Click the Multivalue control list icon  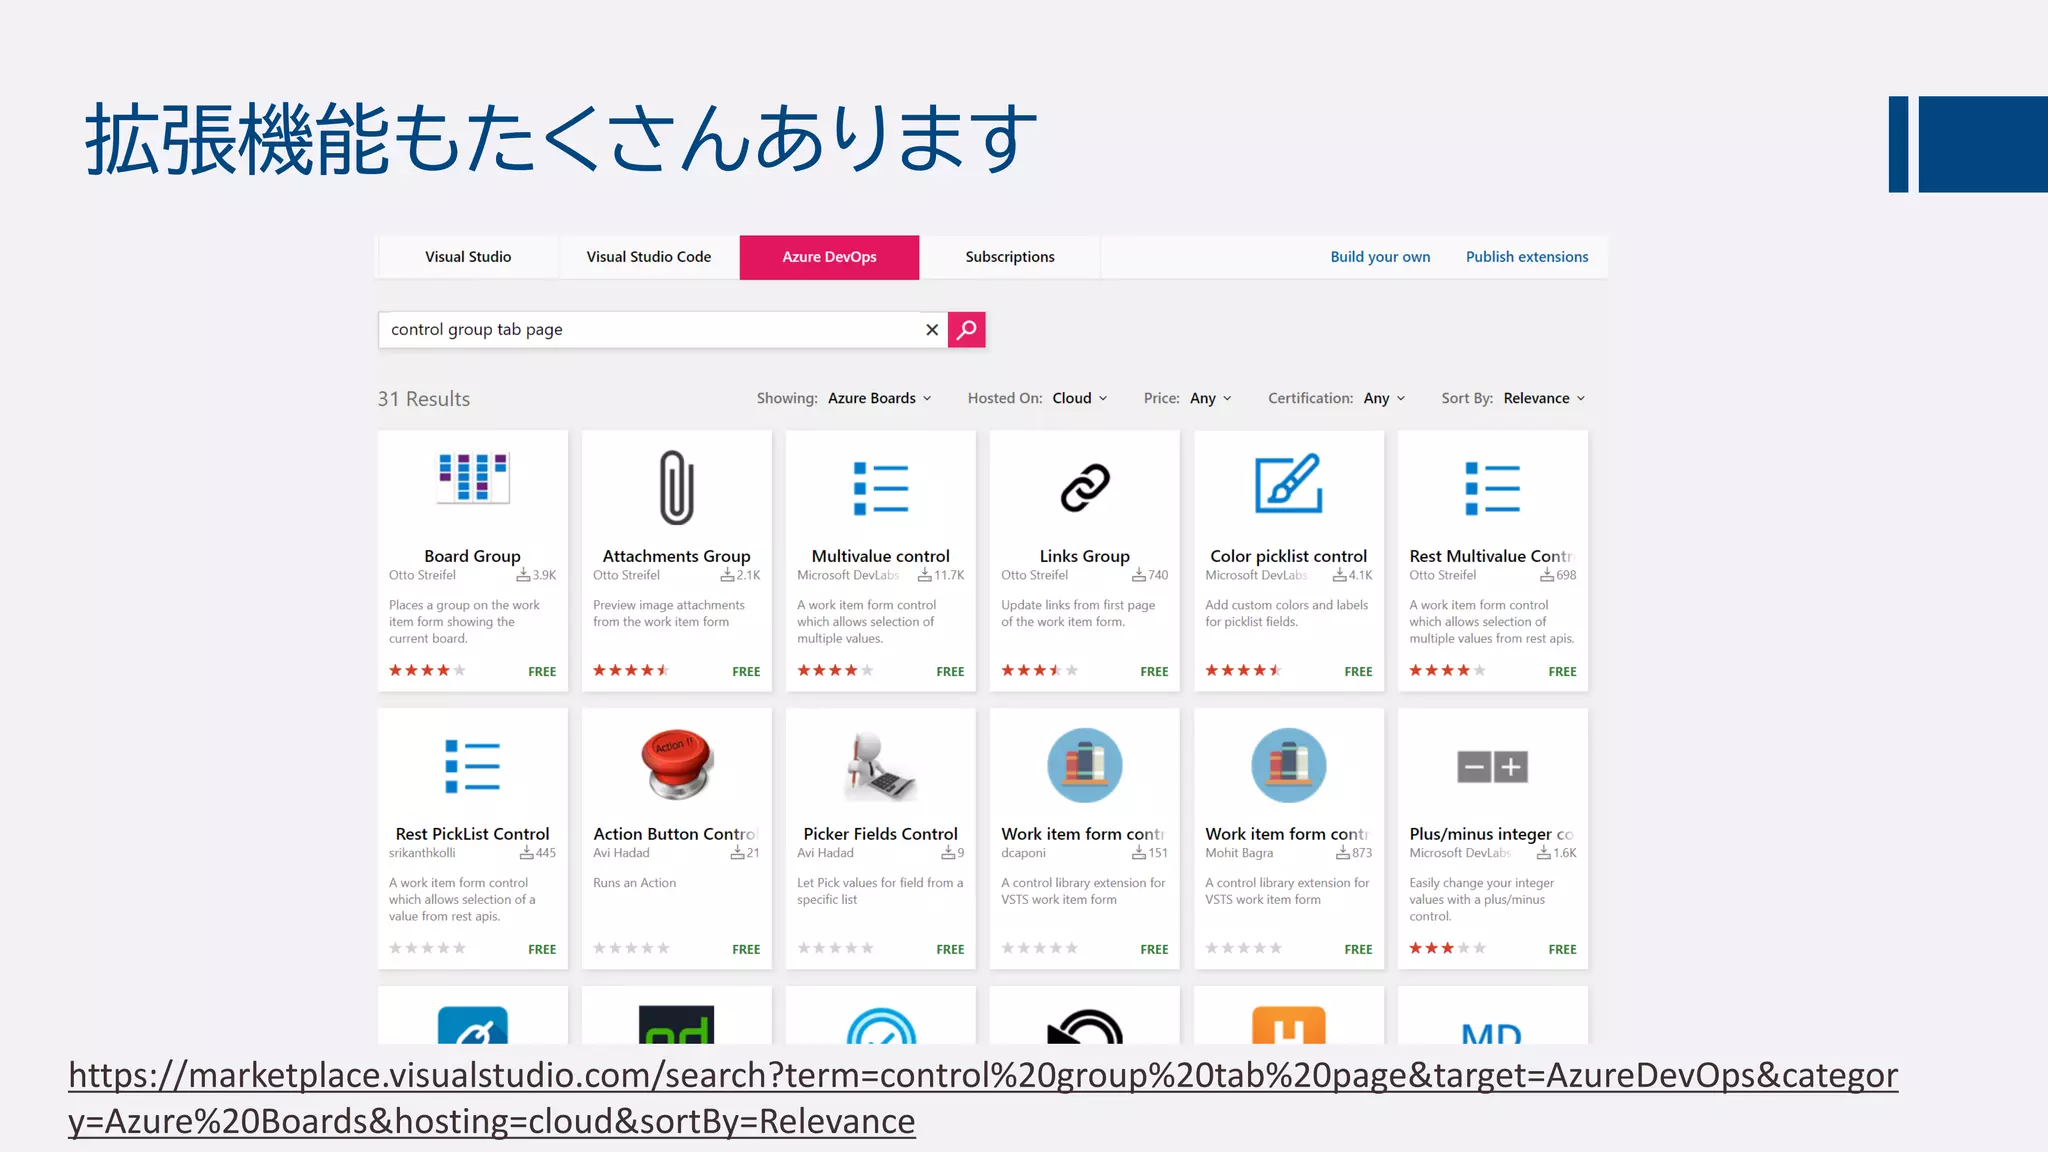881,489
